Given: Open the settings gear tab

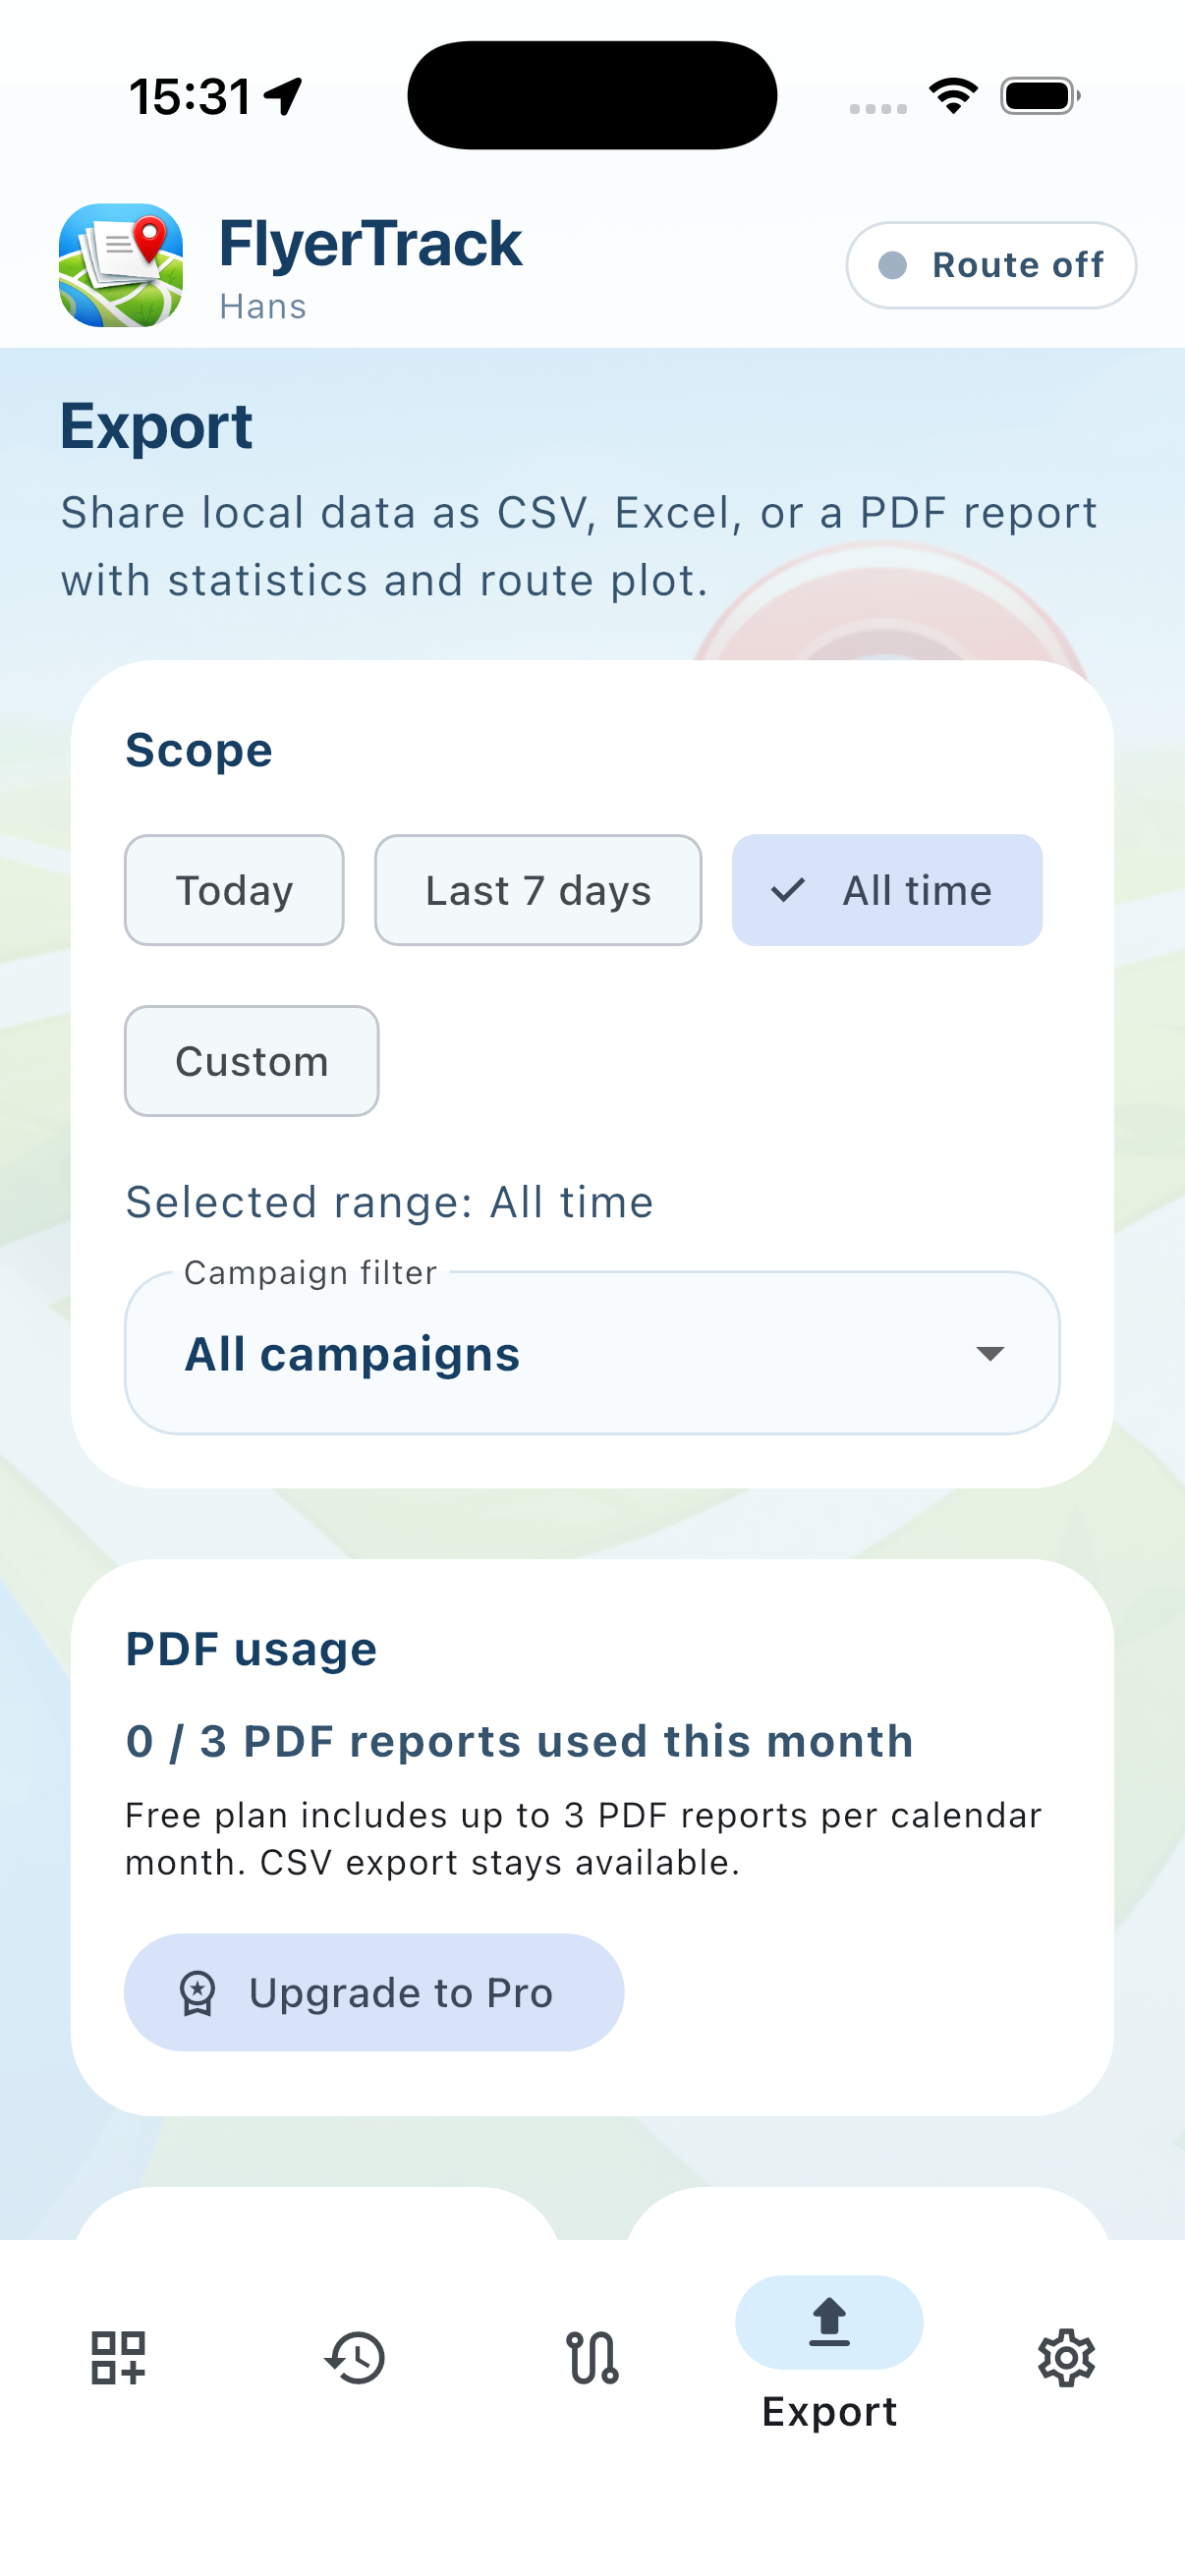Looking at the screenshot, I should (x=1066, y=2357).
